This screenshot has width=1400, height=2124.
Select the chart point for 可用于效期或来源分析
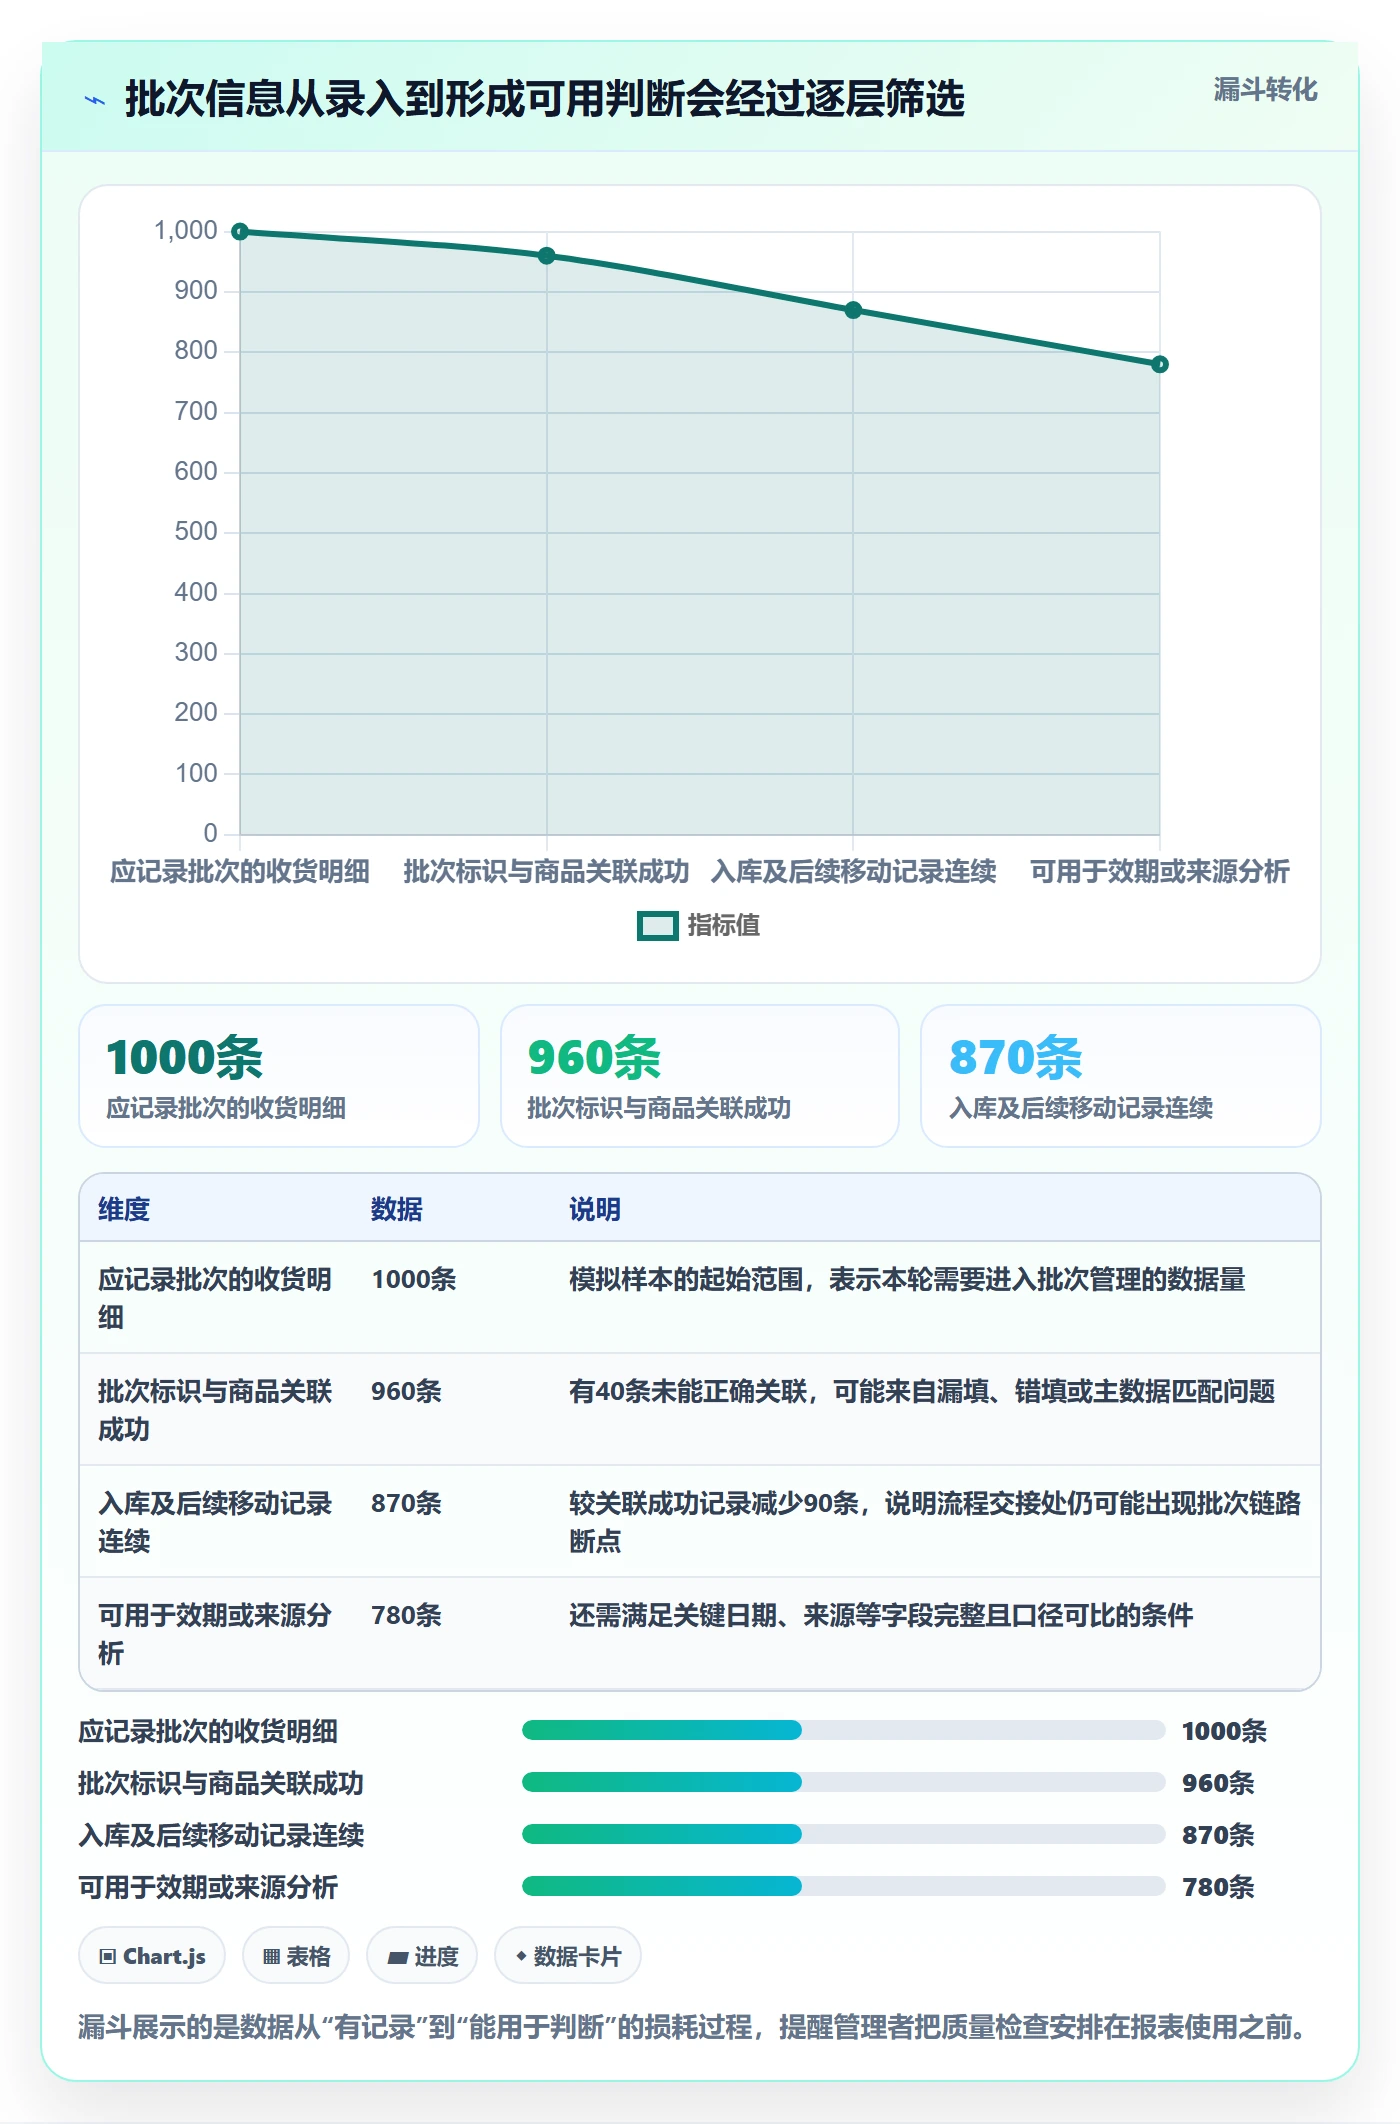click(x=1160, y=364)
